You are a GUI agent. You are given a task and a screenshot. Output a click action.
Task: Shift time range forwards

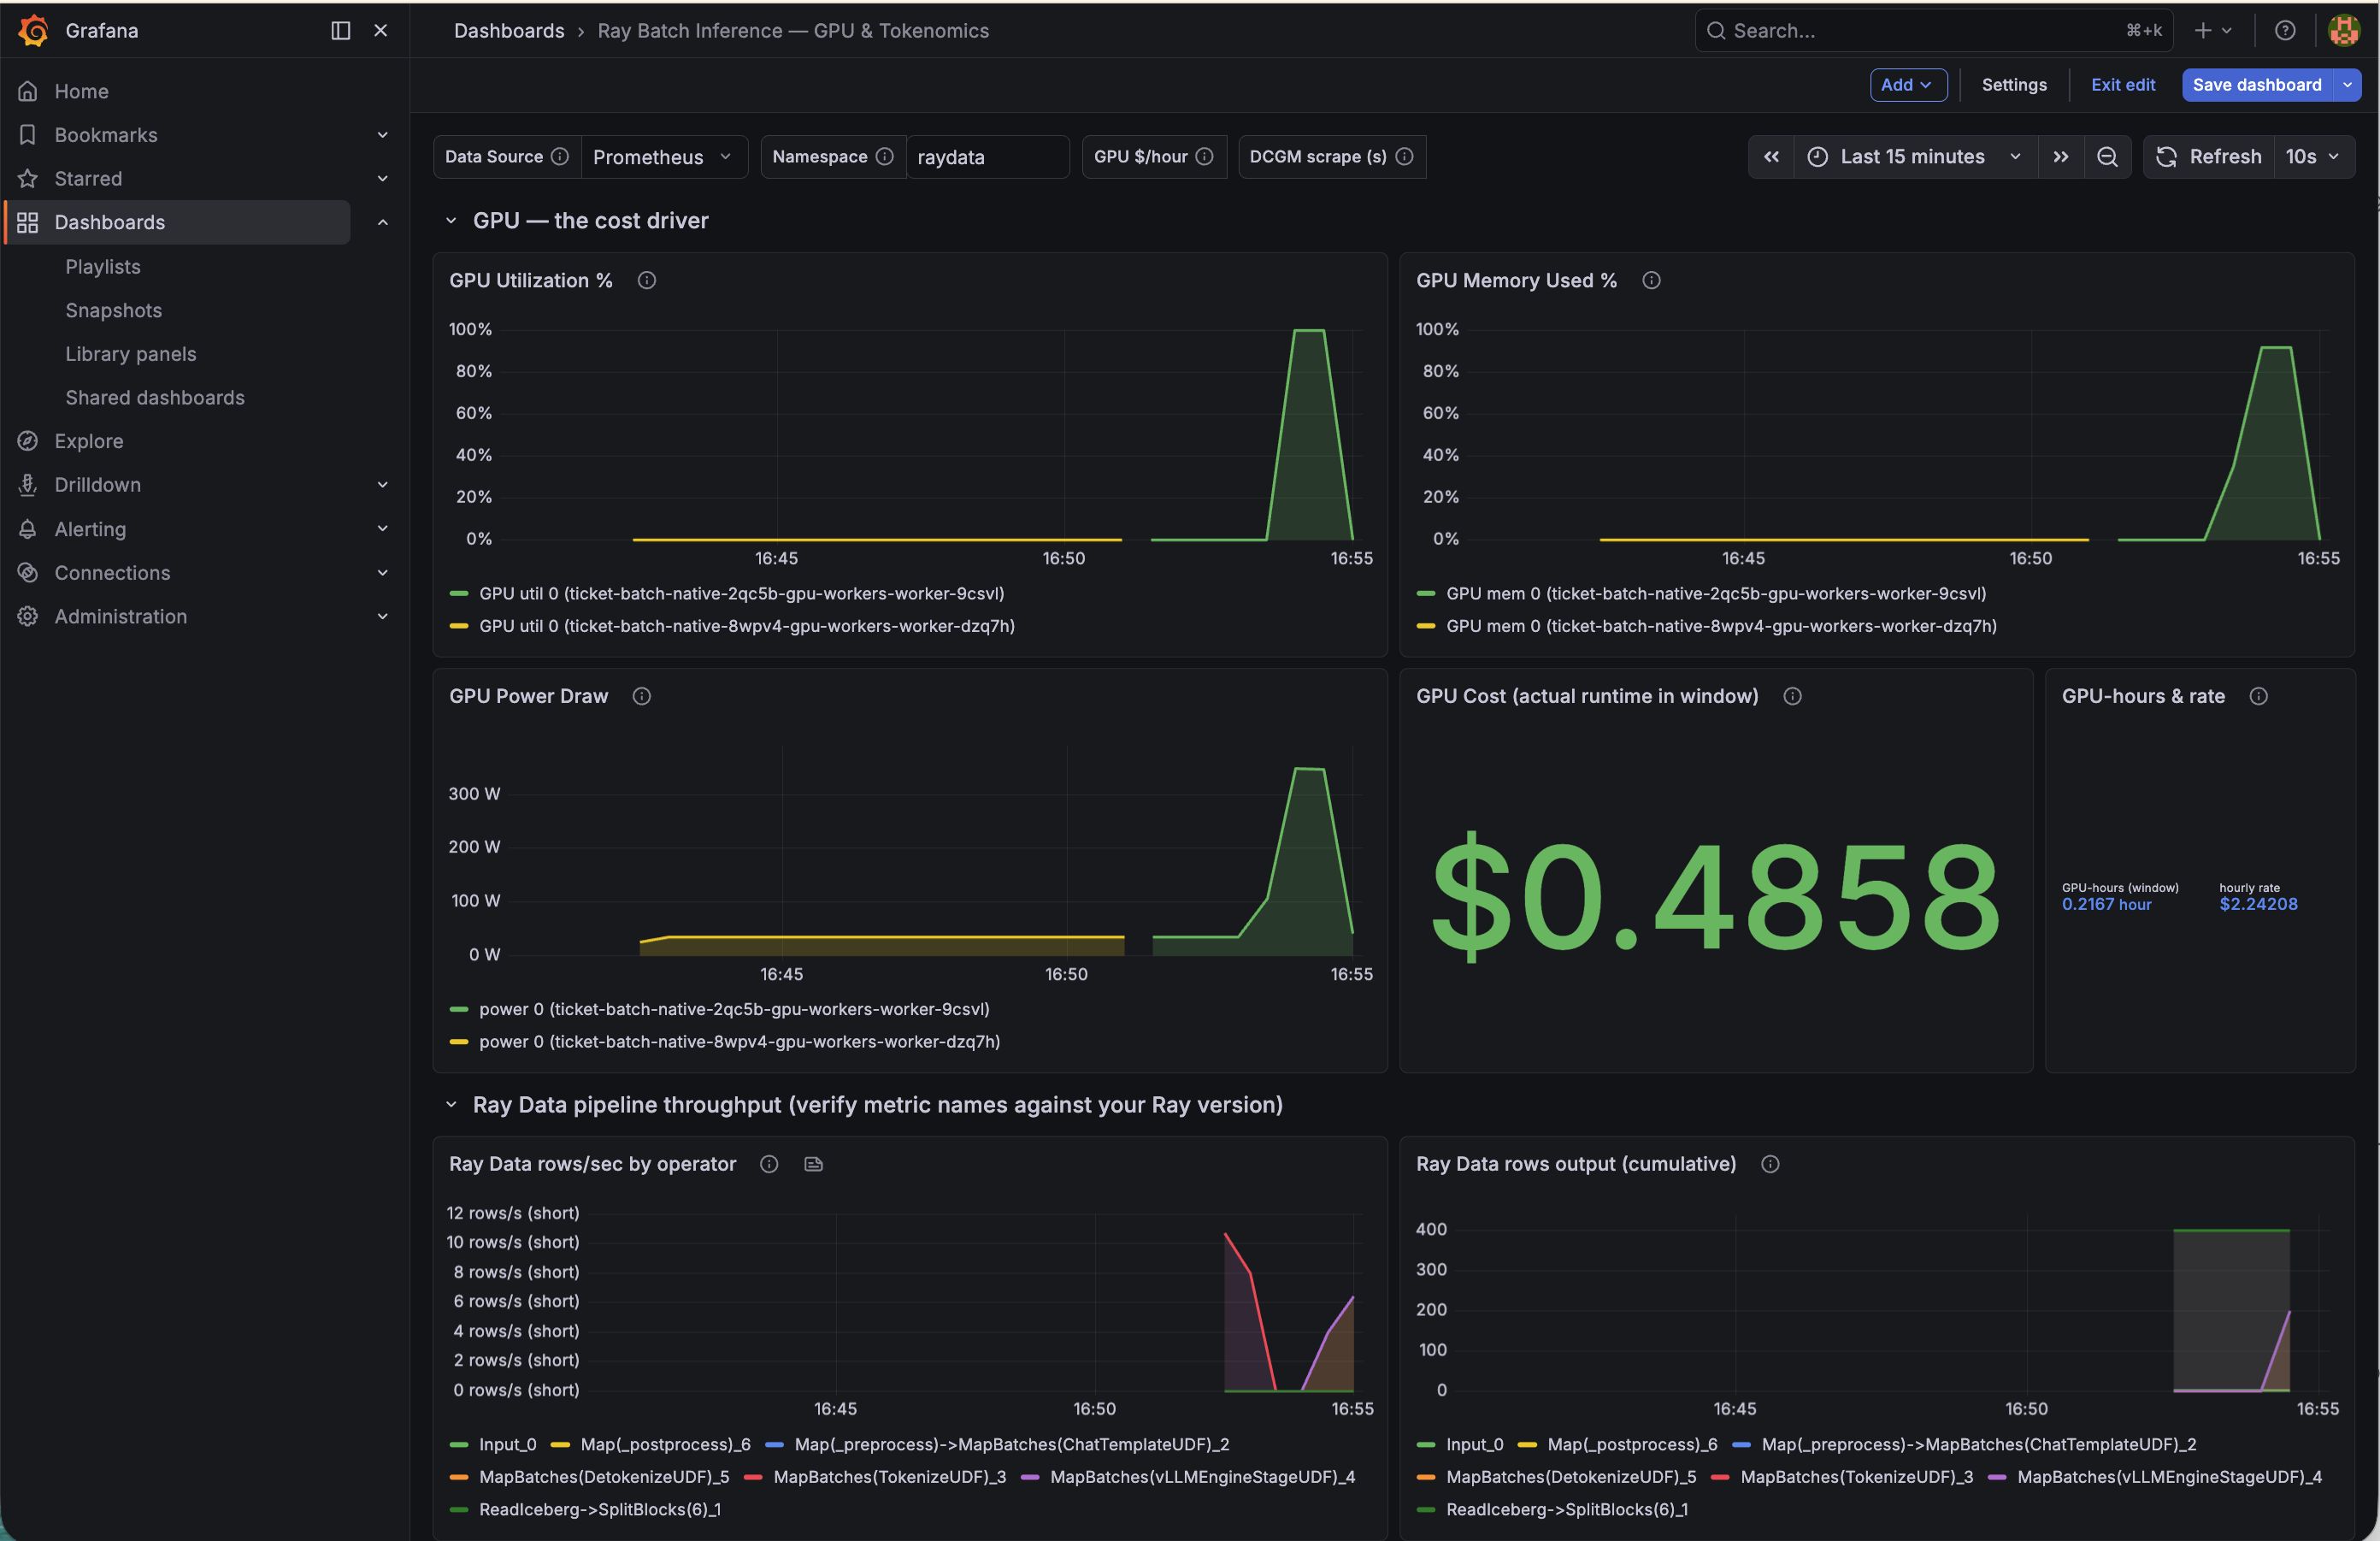pos(2061,157)
